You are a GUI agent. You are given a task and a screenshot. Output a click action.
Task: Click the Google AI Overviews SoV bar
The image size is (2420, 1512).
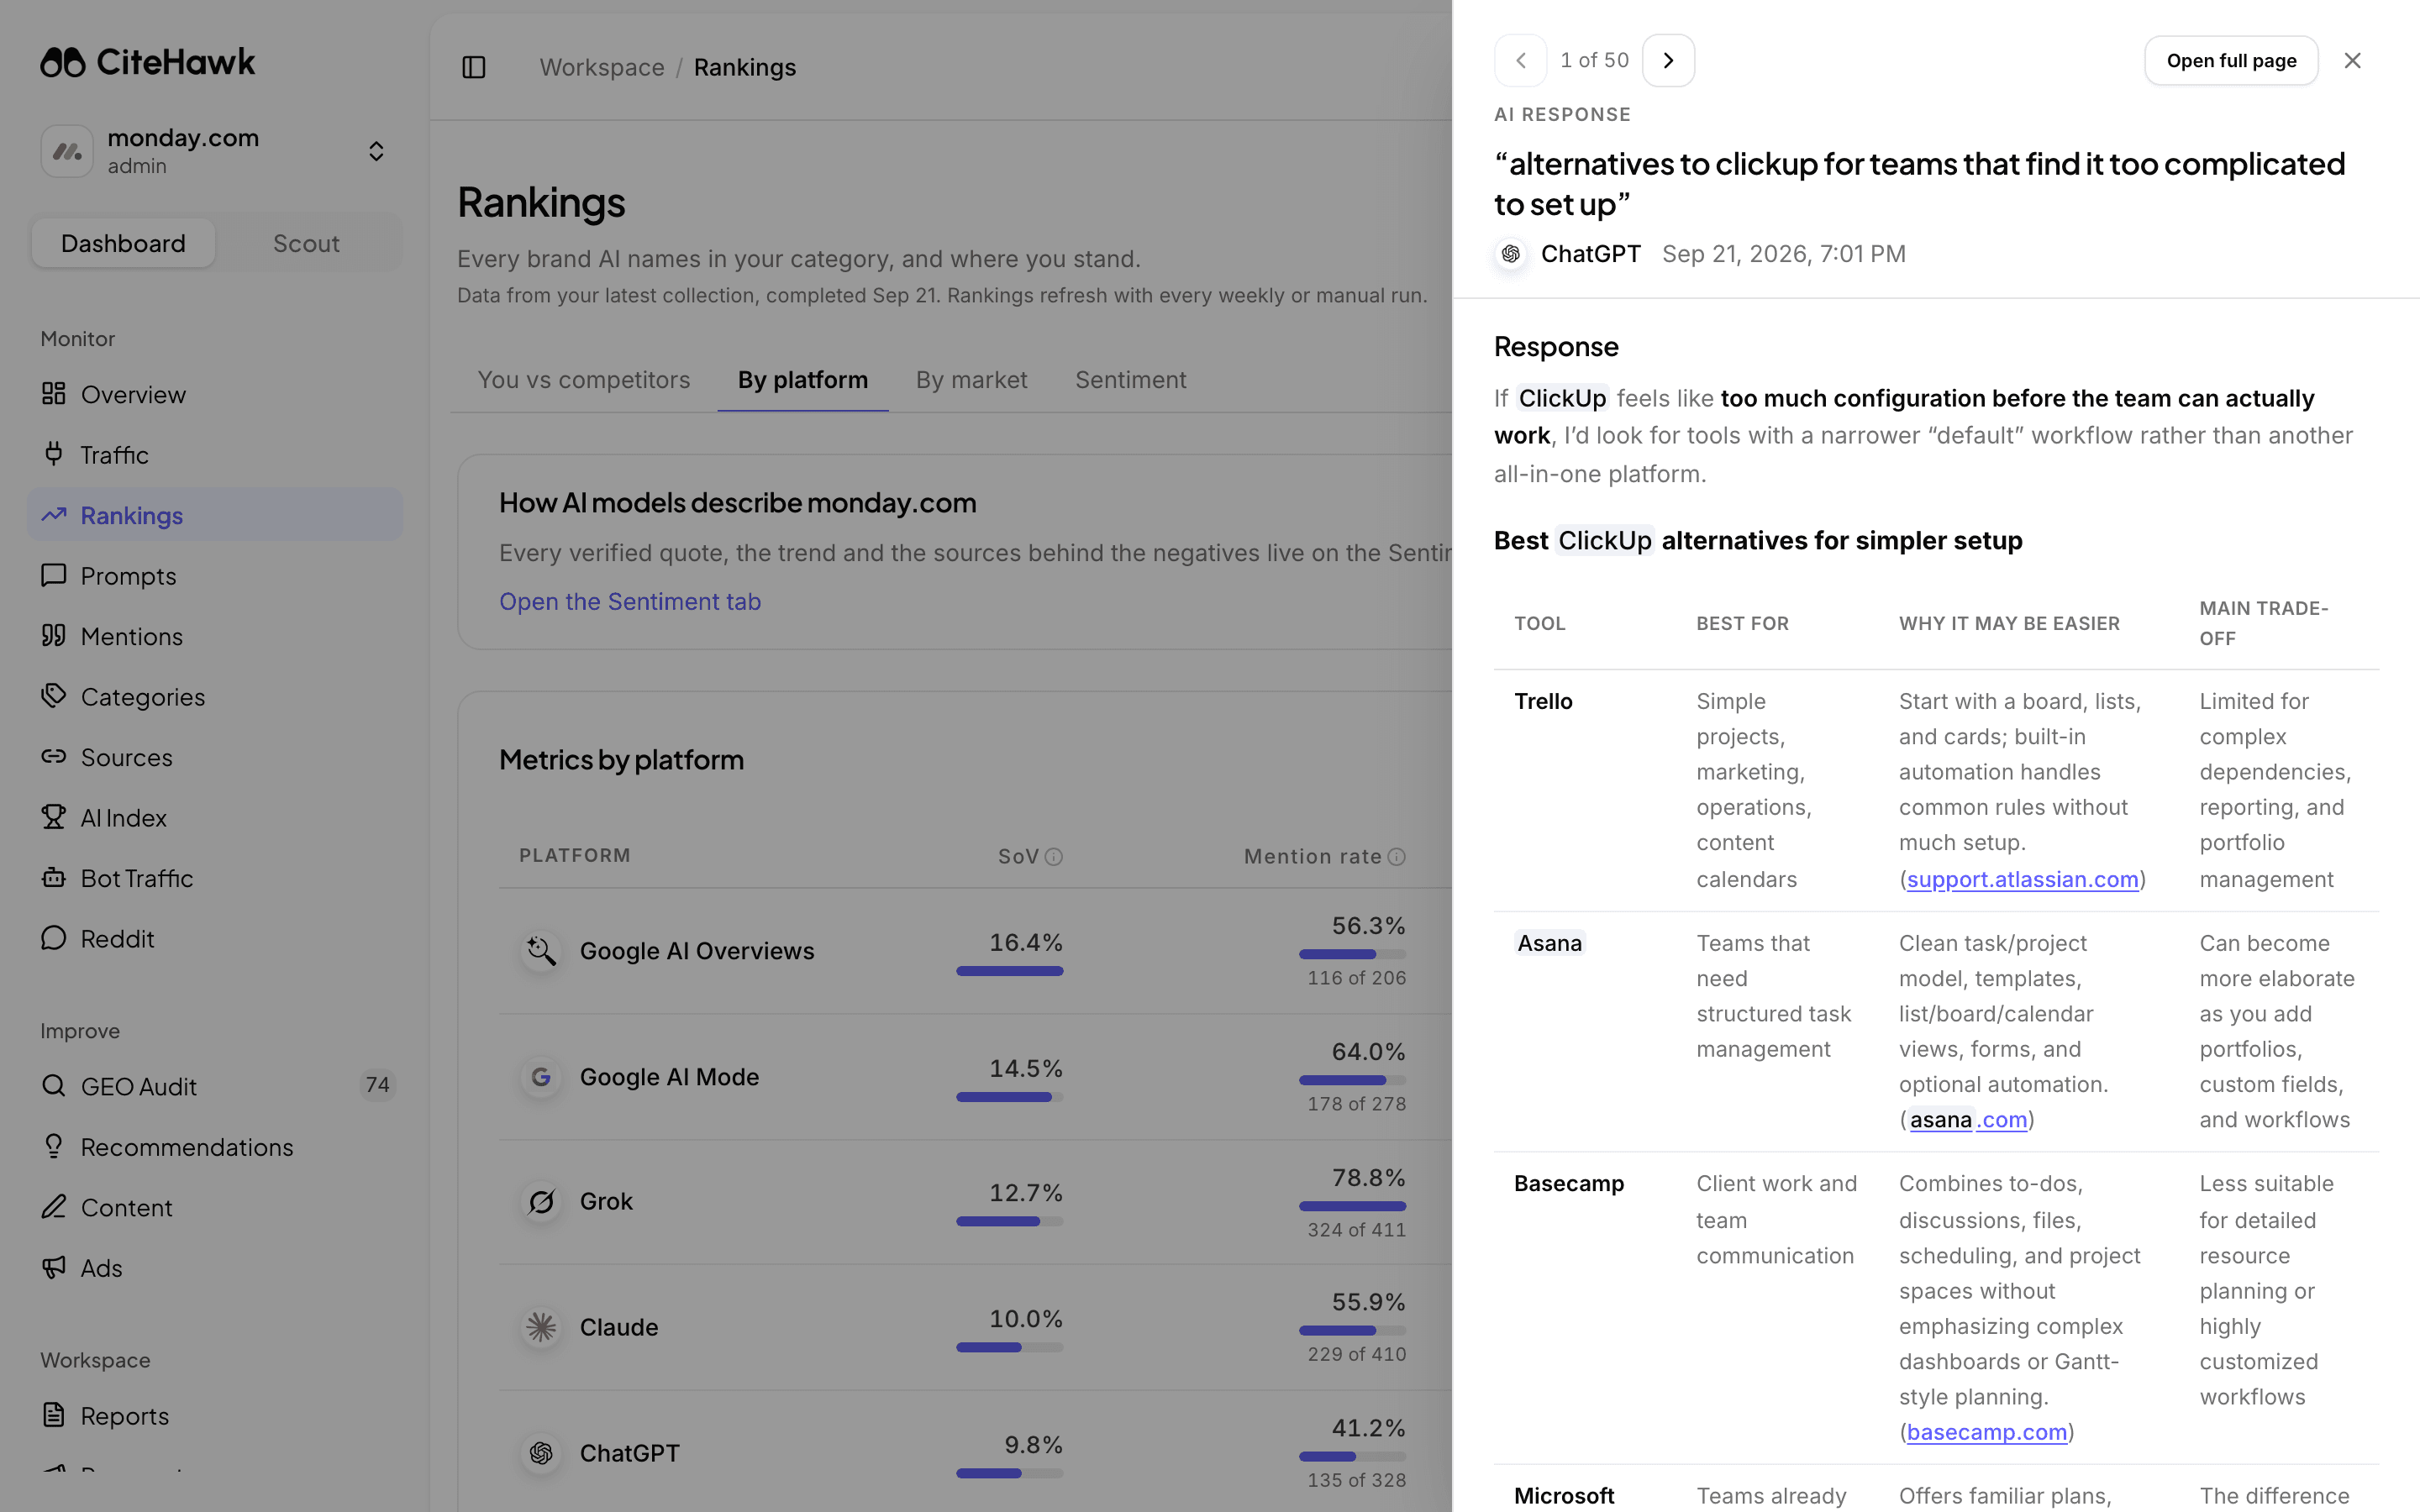click(1009, 971)
